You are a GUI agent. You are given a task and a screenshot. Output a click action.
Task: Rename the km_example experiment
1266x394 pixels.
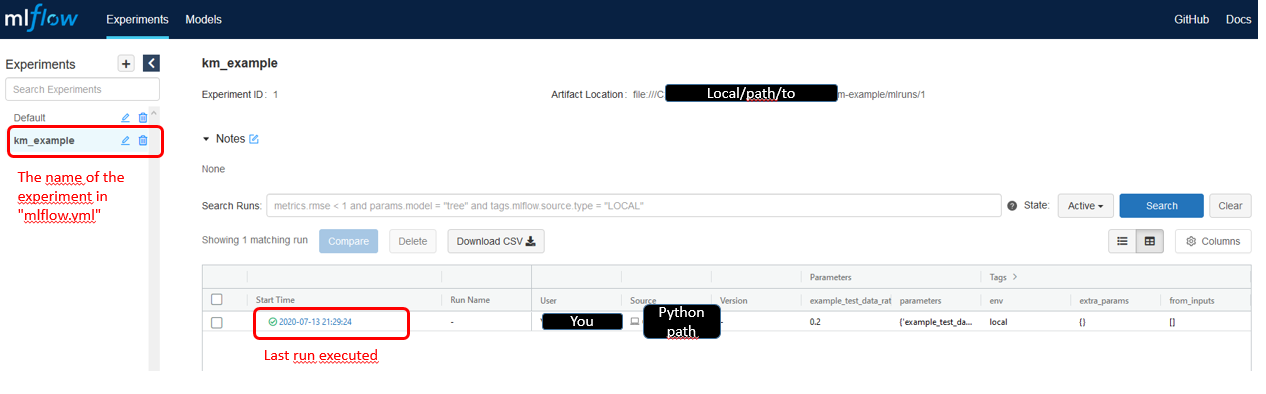[125, 140]
